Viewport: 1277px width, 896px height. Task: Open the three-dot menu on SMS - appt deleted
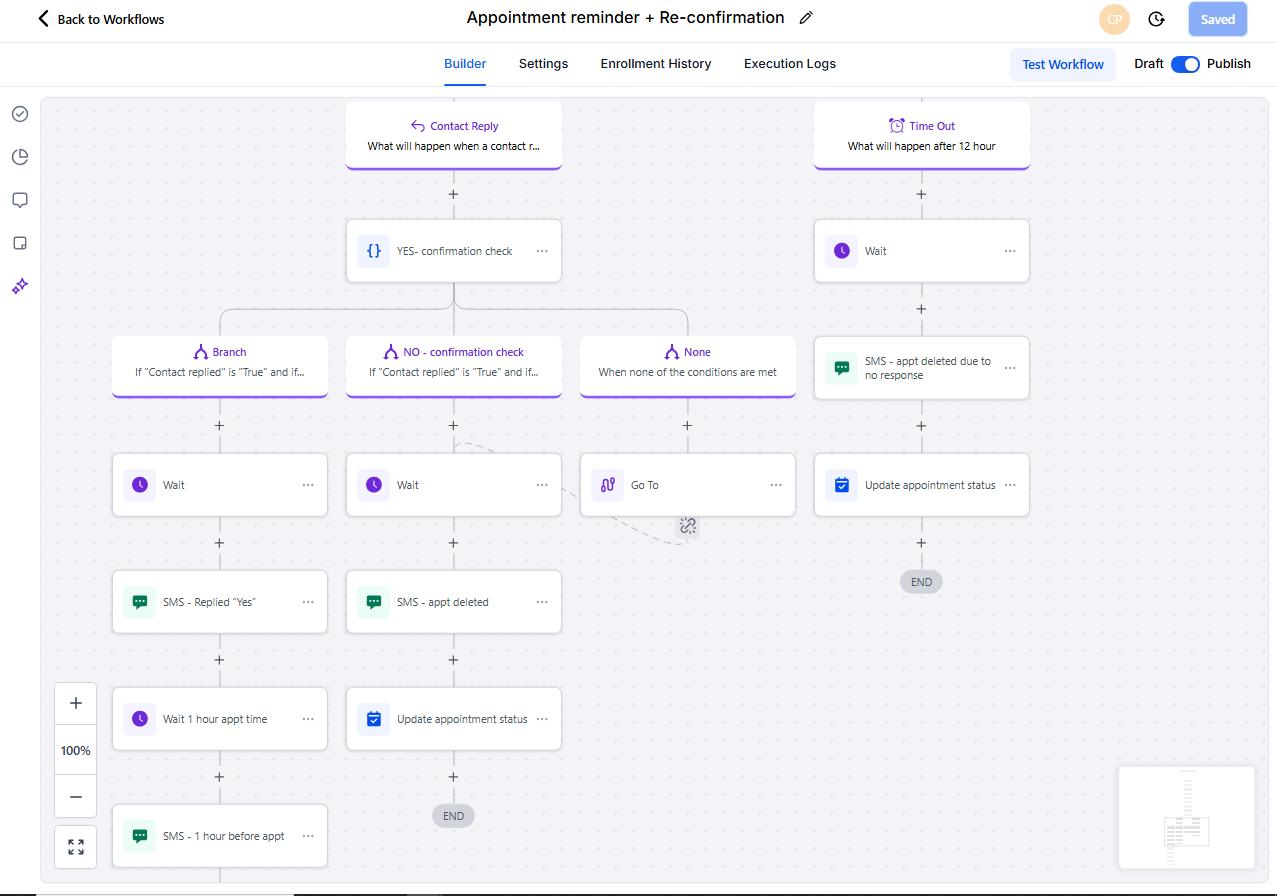click(542, 602)
